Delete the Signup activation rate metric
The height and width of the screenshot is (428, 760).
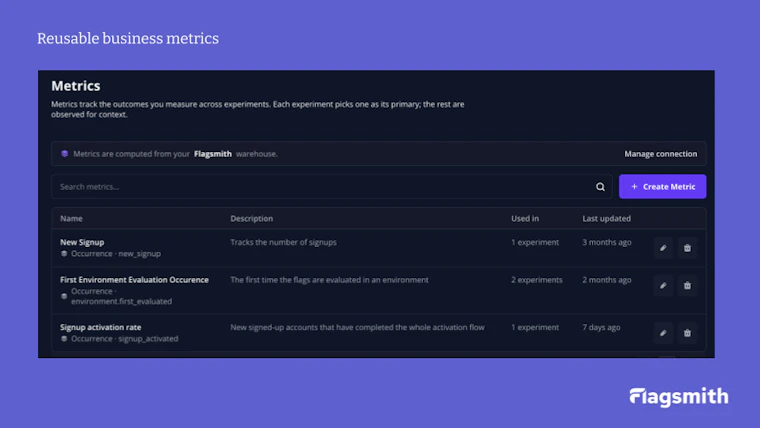coord(687,333)
